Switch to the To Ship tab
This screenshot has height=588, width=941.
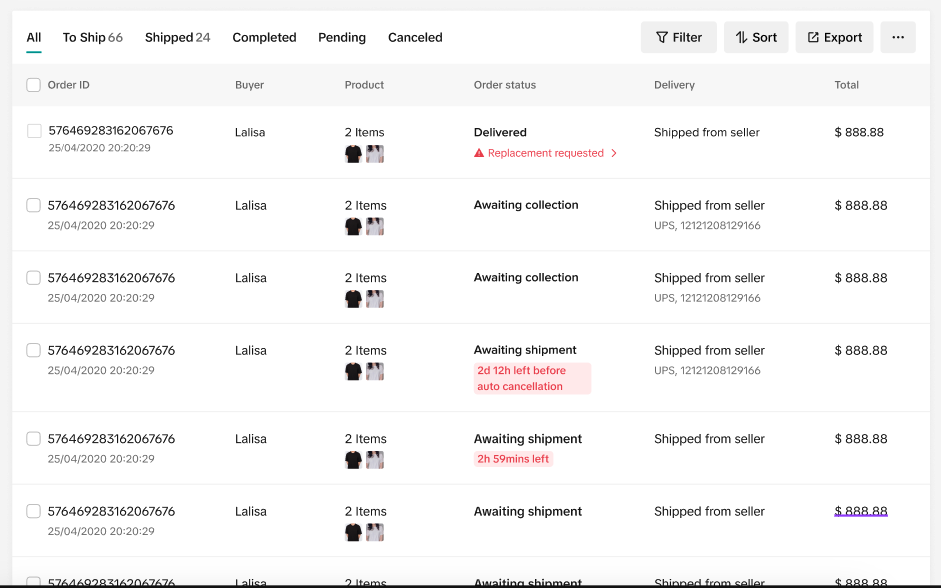coord(92,38)
